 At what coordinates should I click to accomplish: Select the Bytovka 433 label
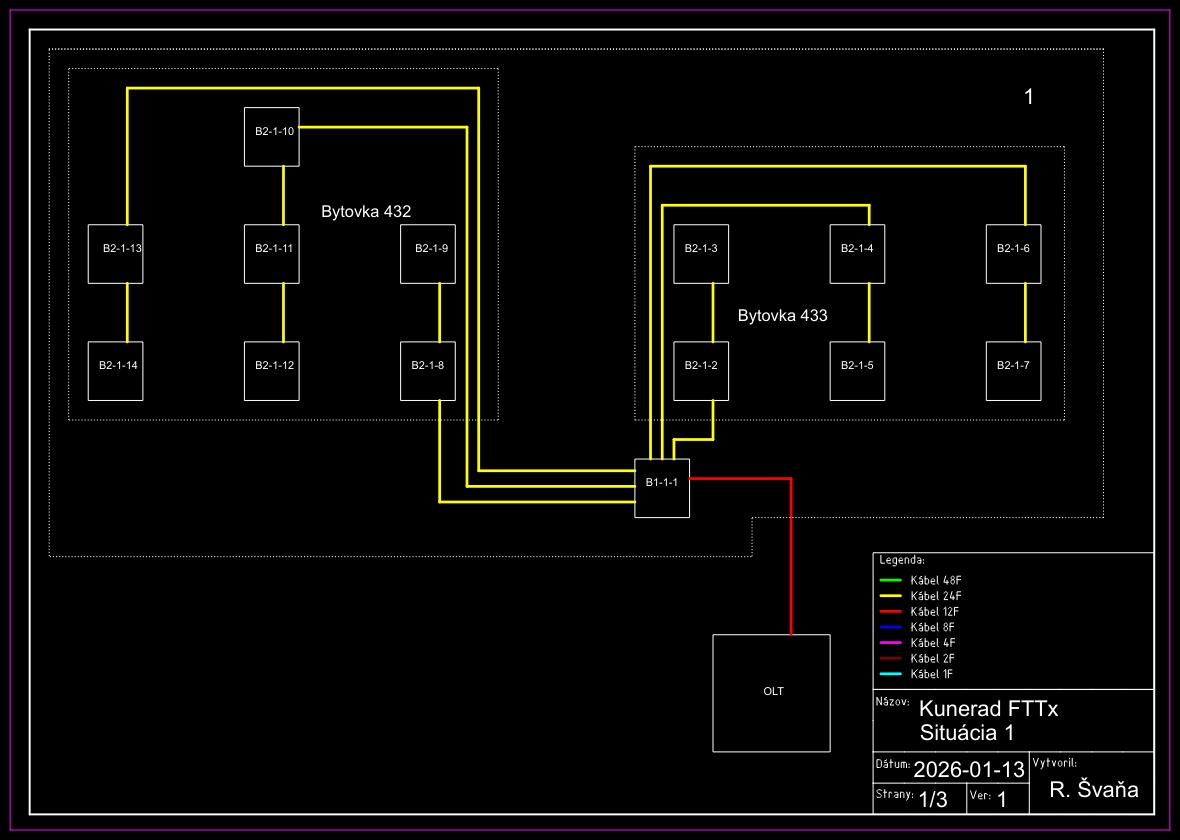(783, 316)
